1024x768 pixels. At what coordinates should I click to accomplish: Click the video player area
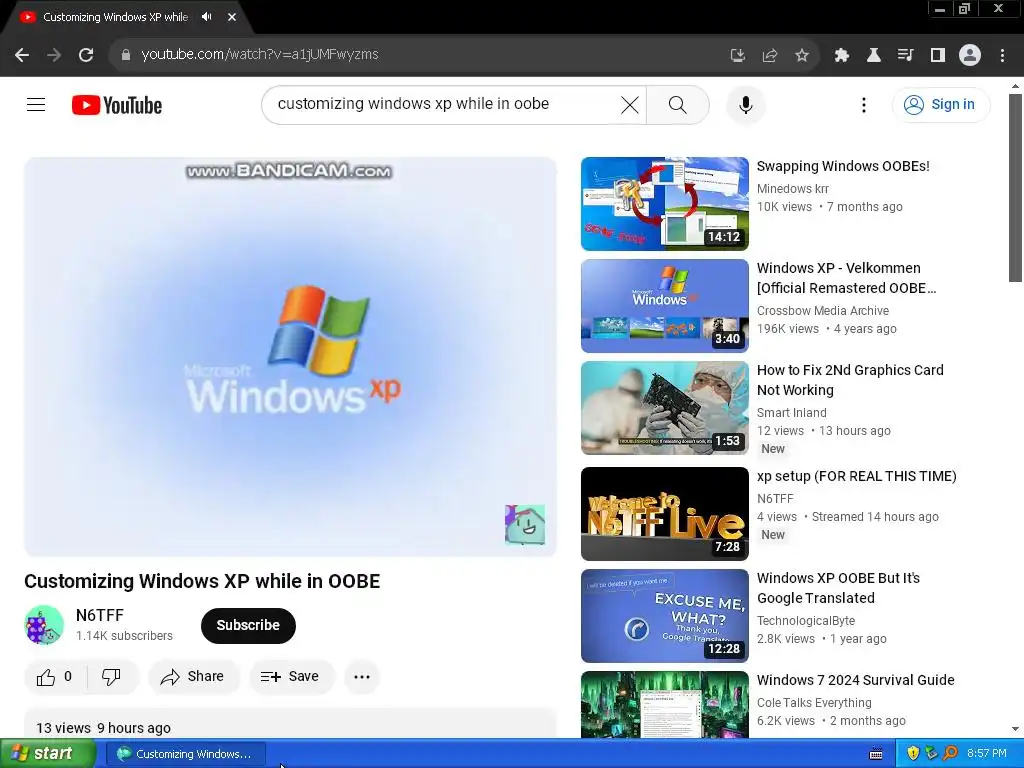[290, 357]
